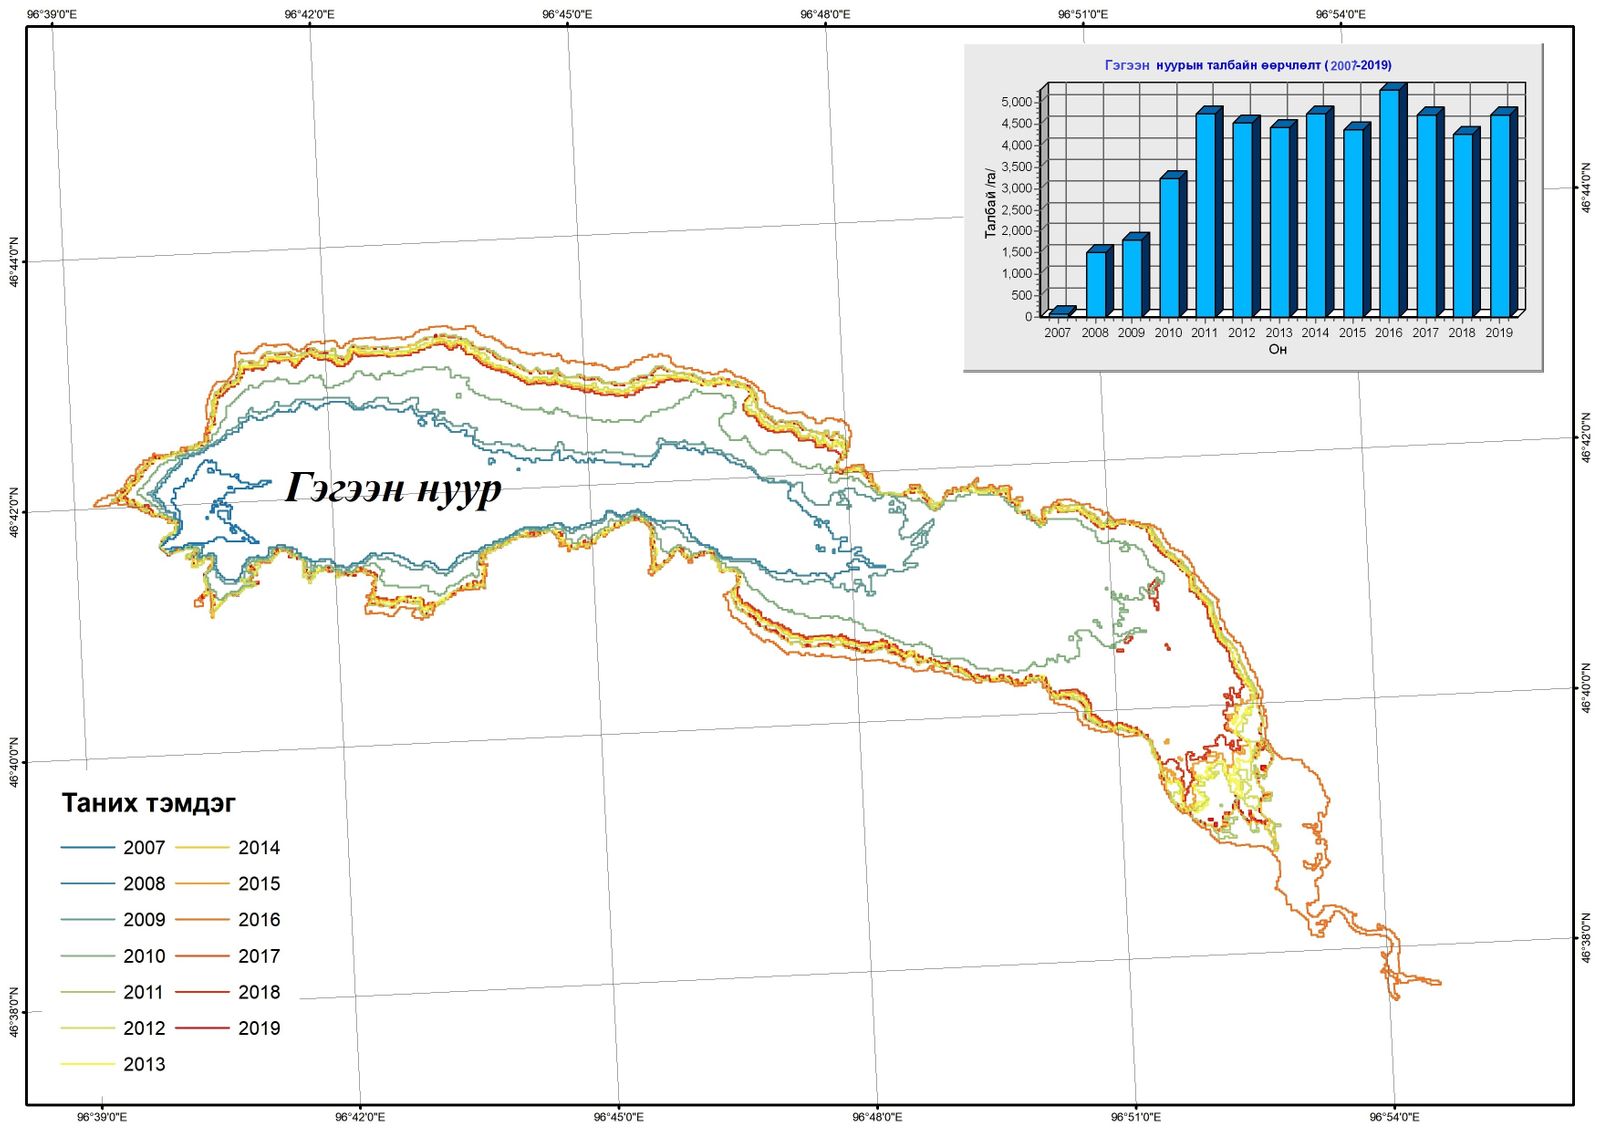
Task: Click the 2012 legend line swatch
Action: coord(88,1028)
